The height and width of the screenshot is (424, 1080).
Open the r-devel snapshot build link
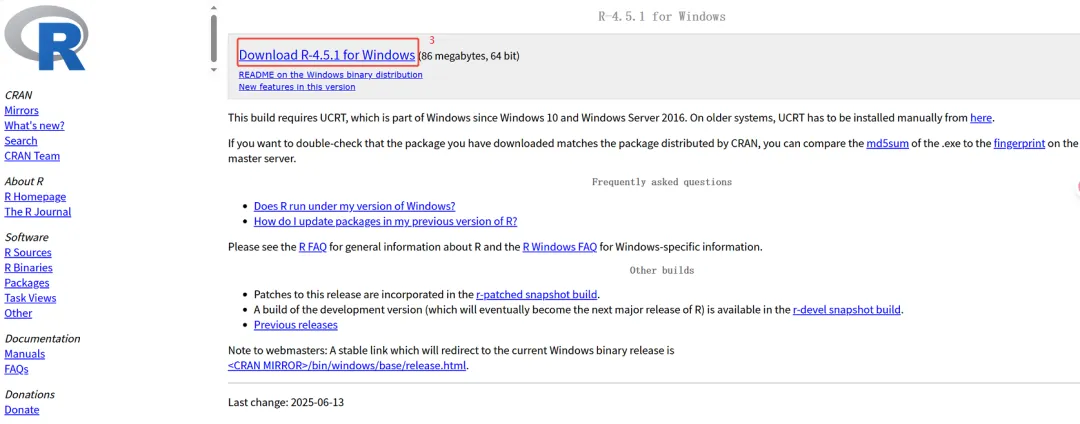[847, 310]
